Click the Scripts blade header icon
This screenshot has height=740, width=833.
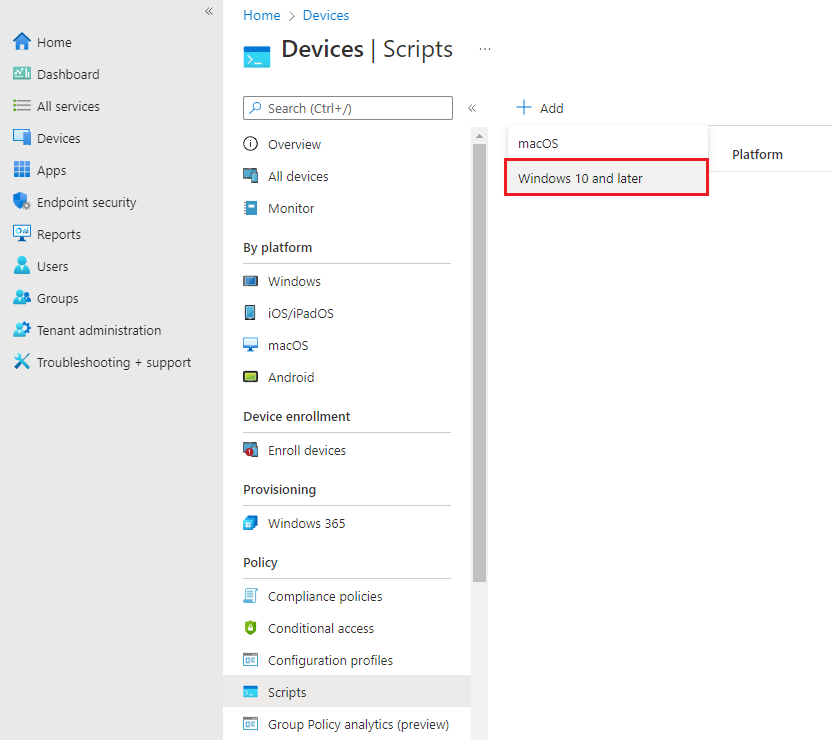257,56
